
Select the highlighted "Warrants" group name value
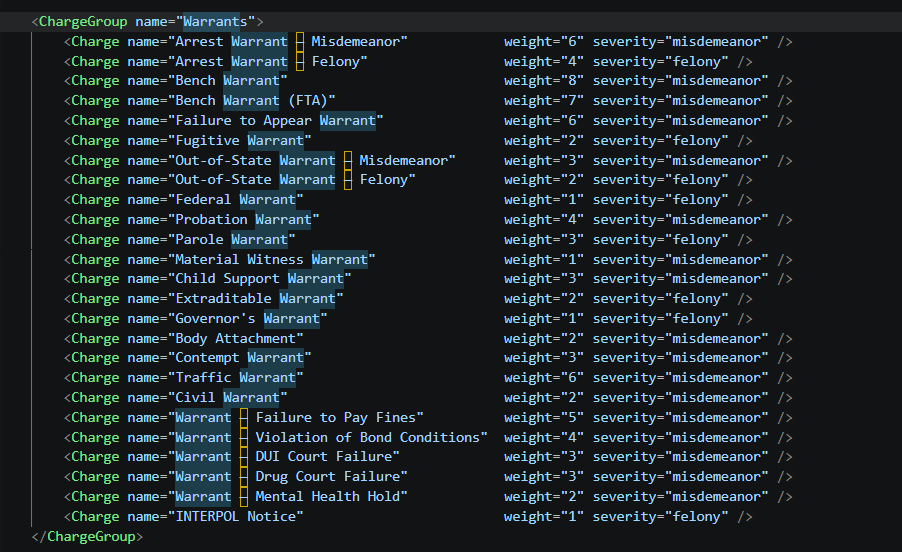click(215, 22)
